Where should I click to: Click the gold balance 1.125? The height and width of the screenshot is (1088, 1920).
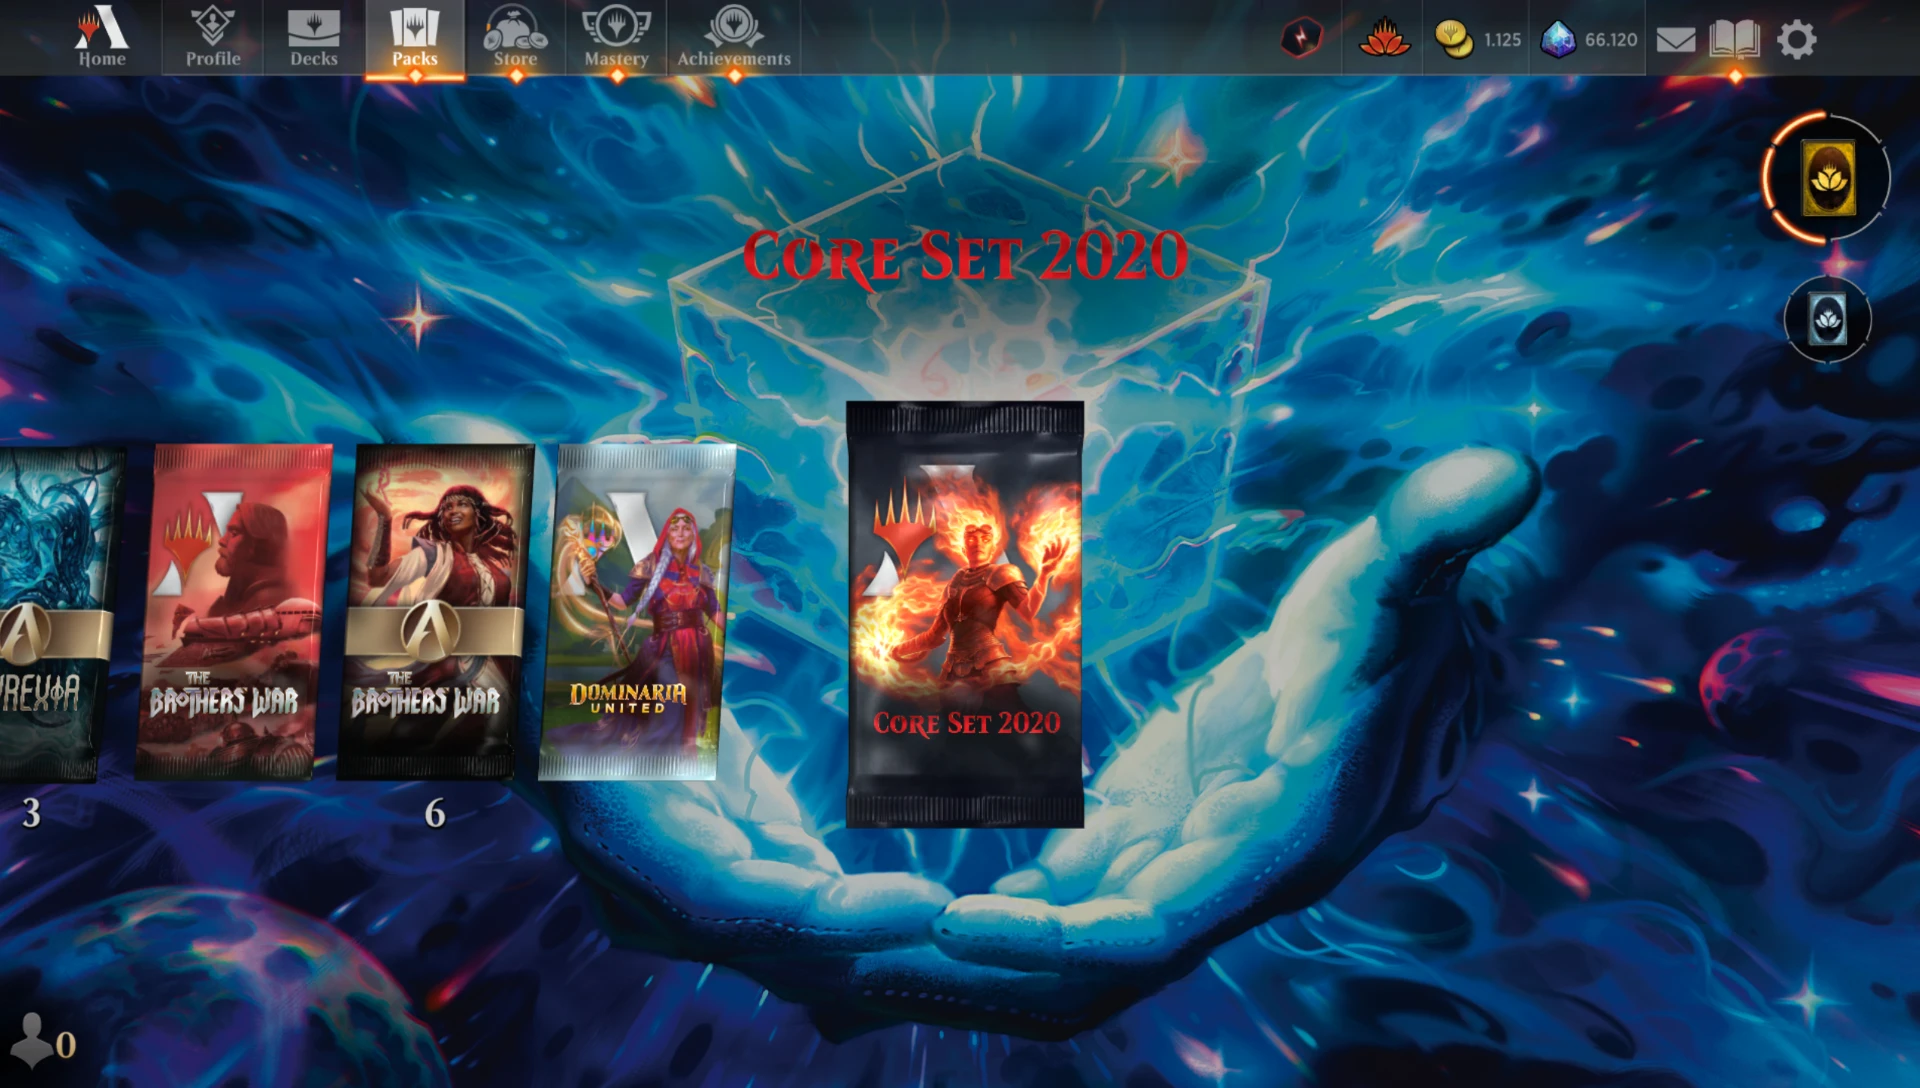pos(1502,40)
